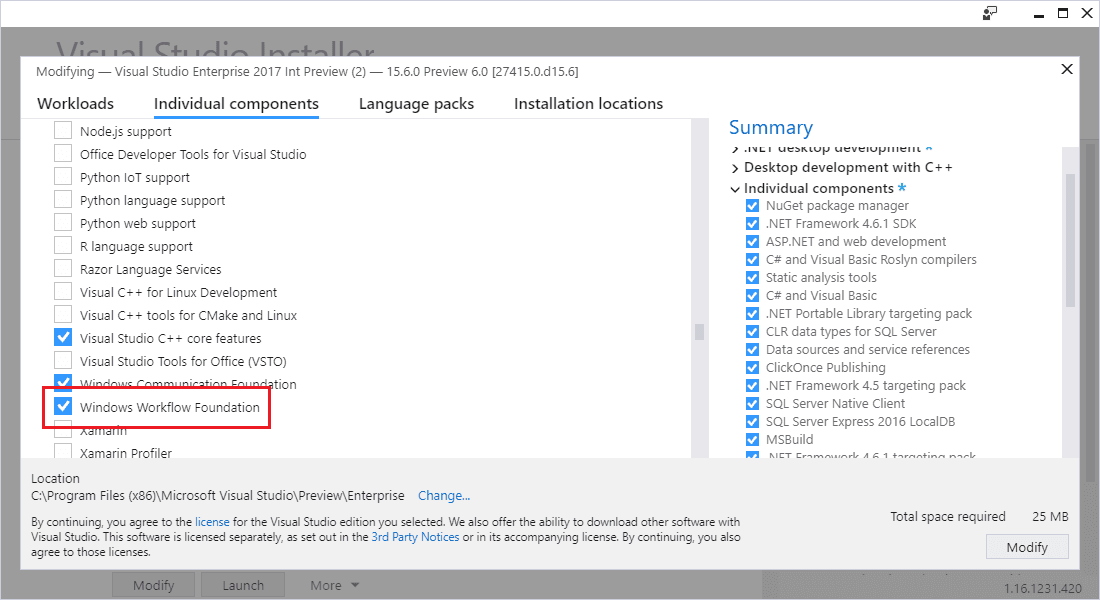The width and height of the screenshot is (1100, 600).
Task: Check Visual Studio Tools for Office (VSTO)
Action: coord(63,361)
